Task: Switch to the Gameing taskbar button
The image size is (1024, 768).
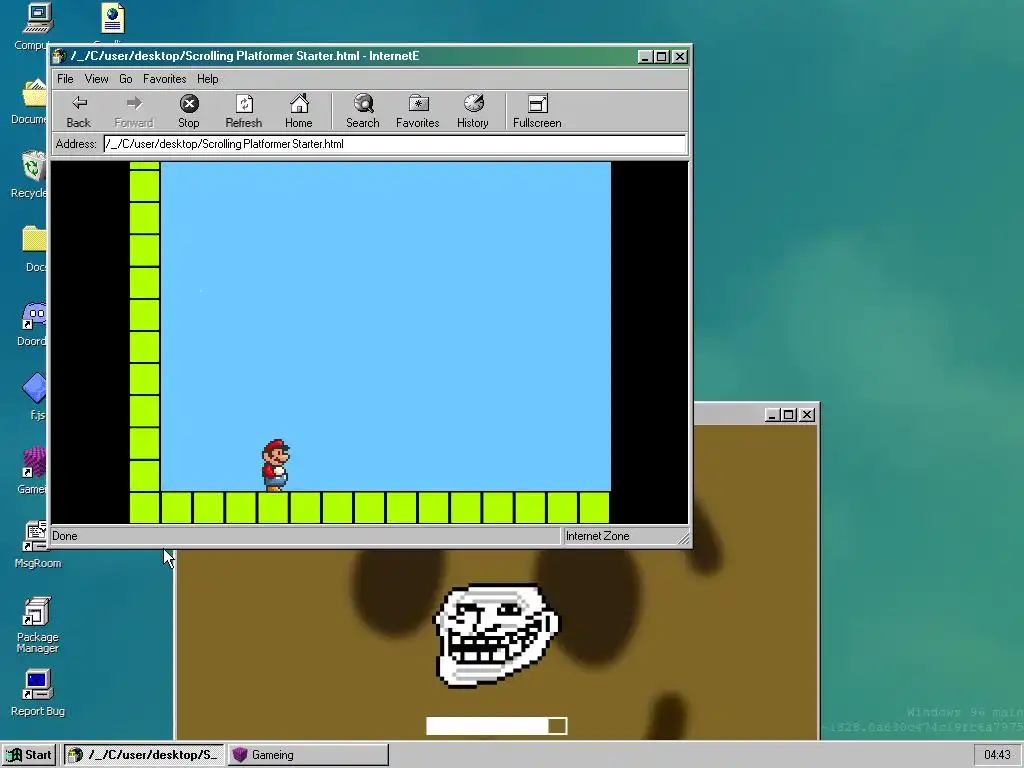Action: [308, 755]
